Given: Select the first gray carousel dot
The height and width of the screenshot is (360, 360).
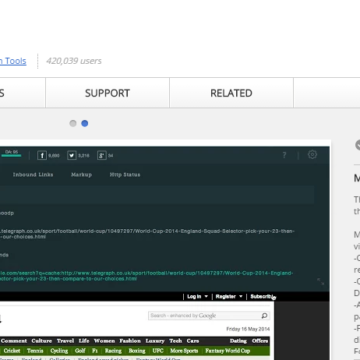Looking at the screenshot, I should coord(73,123).
